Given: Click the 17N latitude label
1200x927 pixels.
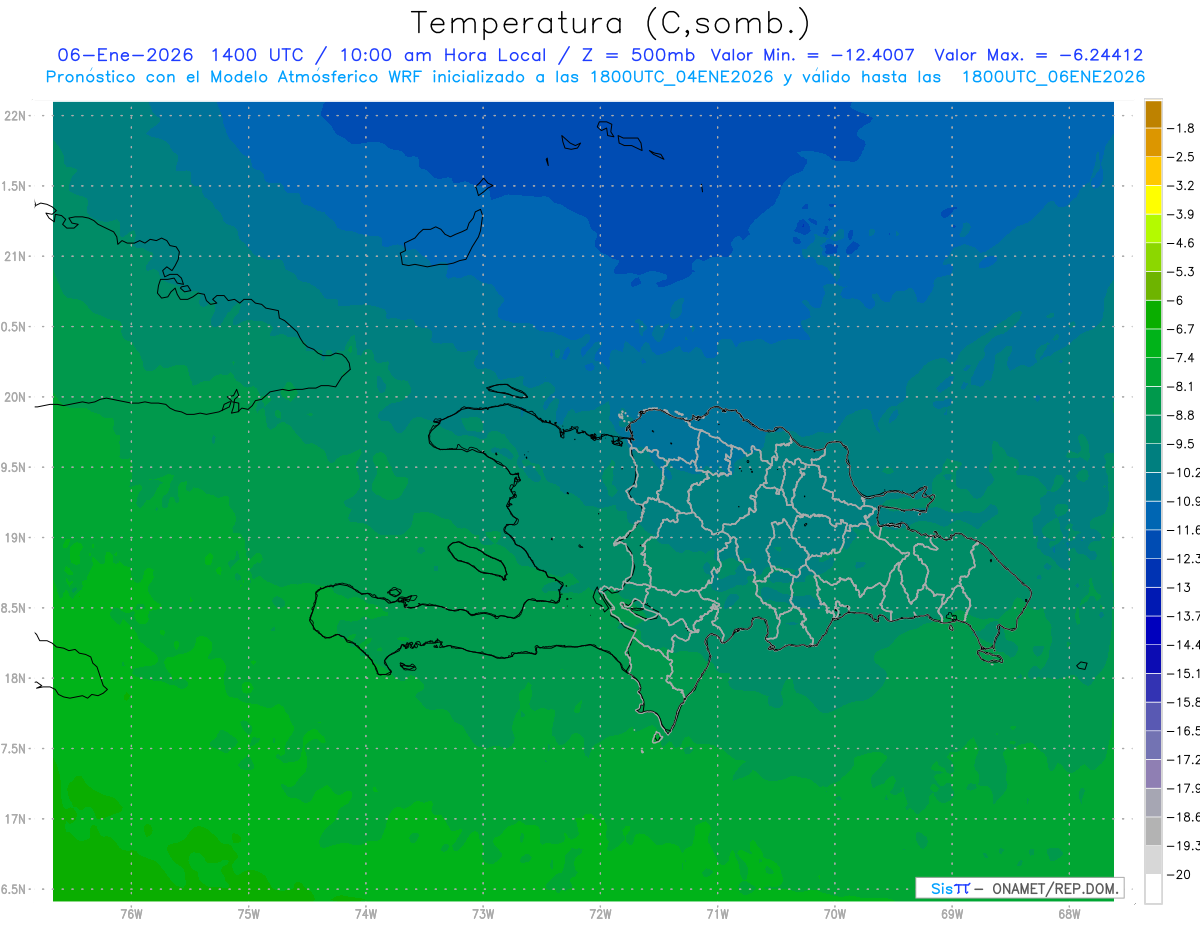Looking at the screenshot, I should 15,819.
